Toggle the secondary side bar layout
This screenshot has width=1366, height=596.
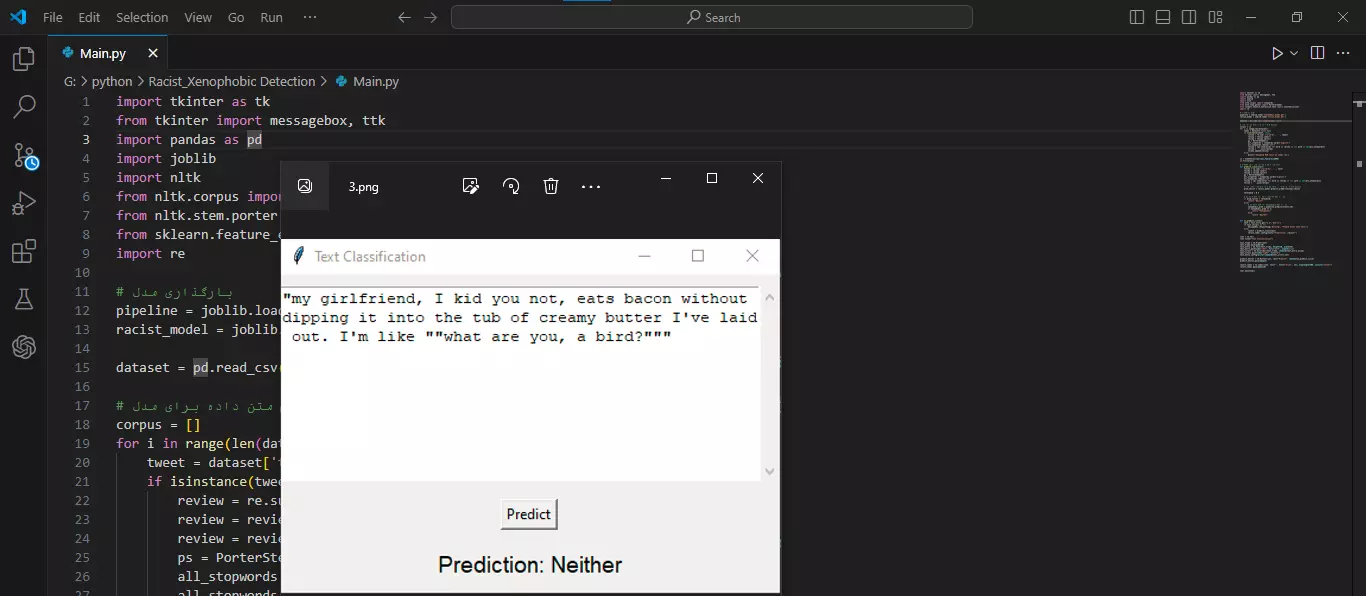click(x=1189, y=17)
